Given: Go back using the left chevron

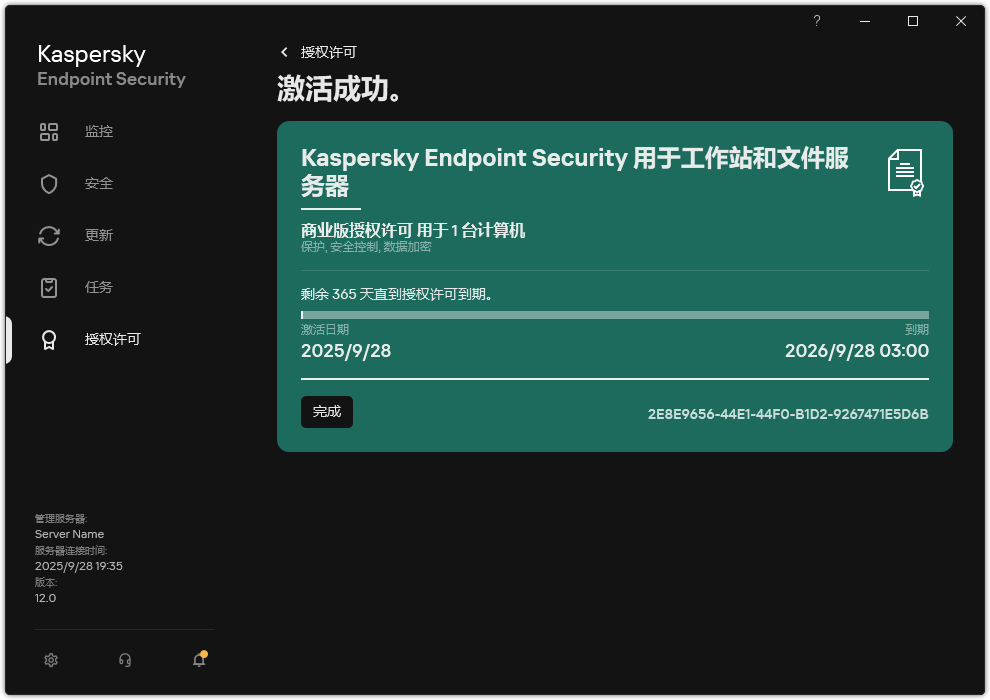Looking at the screenshot, I should coord(284,52).
